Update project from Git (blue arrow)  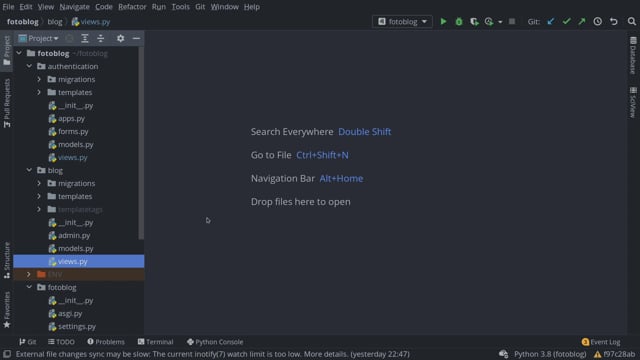click(x=551, y=21)
